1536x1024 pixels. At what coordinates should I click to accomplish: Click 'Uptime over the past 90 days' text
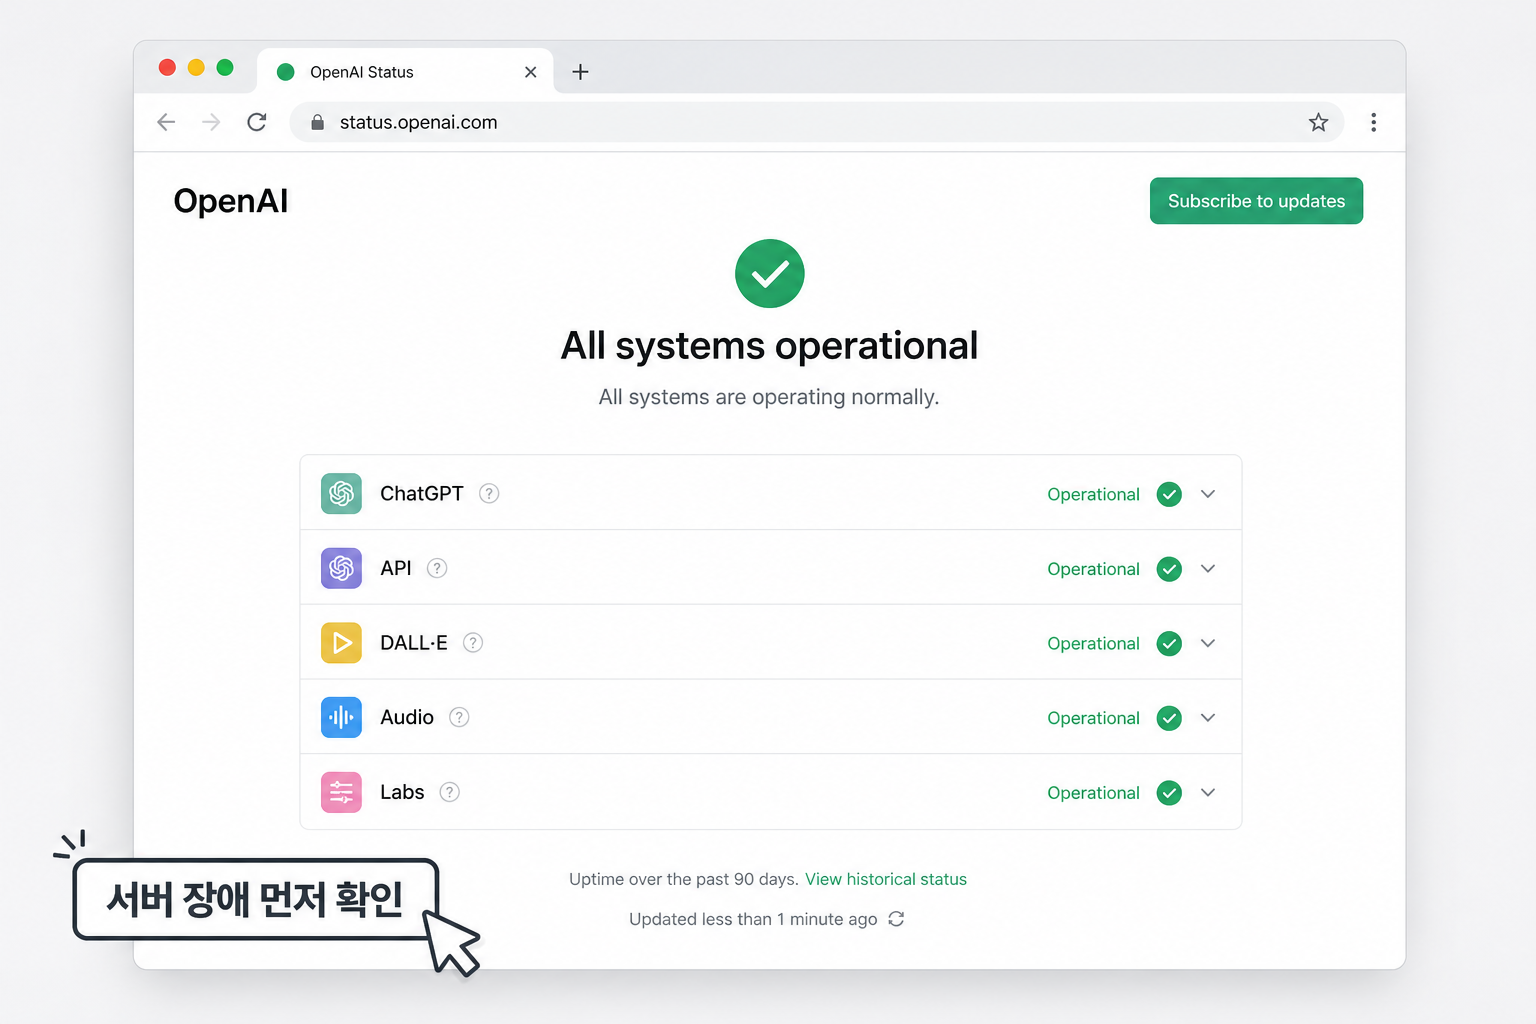click(x=684, y=879)
